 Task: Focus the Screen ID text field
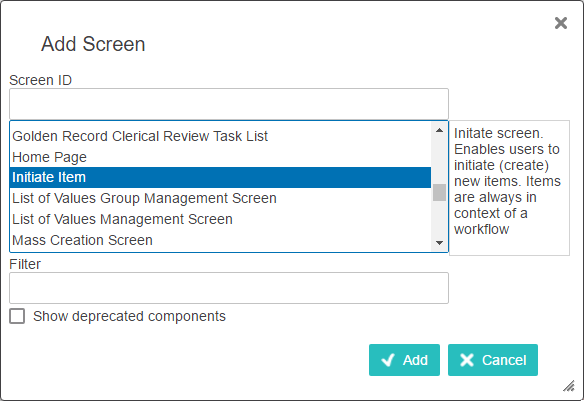[229, 104]
